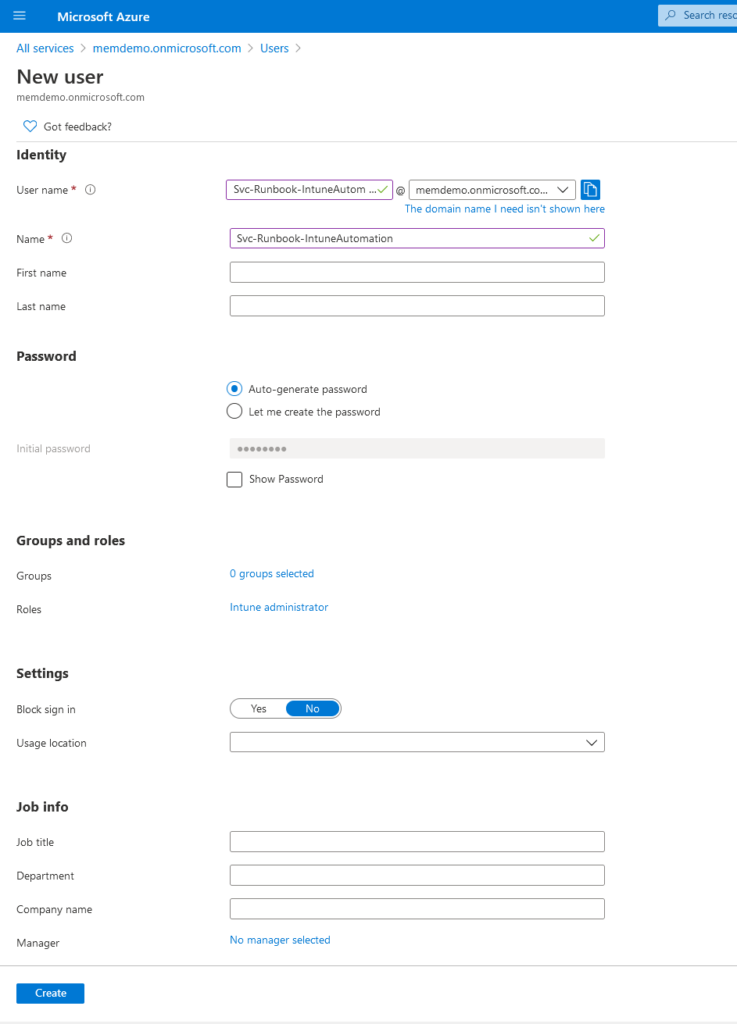The height and width of the screenshot is (1024, 737).
Task: Select Auto-generate password option
Action: [234, 389]
